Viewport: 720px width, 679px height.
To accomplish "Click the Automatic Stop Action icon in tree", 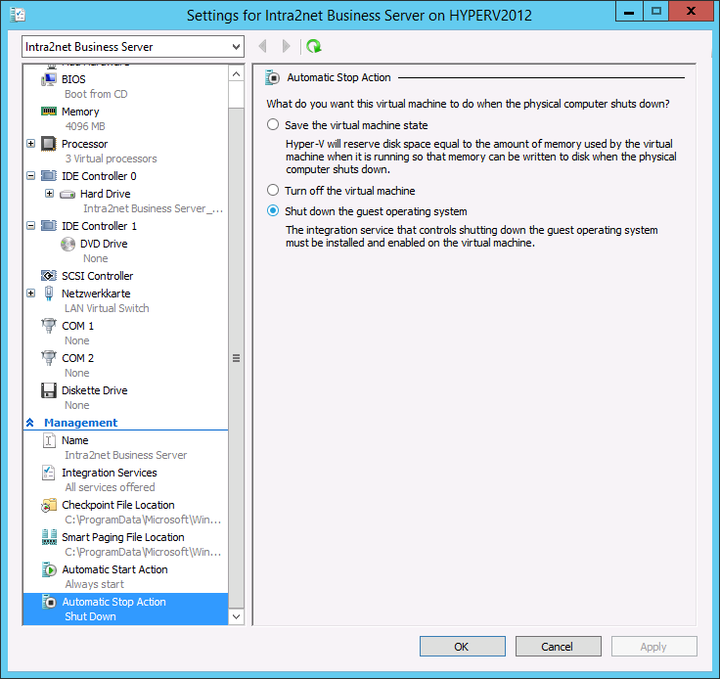I will [x=49, y=602].
